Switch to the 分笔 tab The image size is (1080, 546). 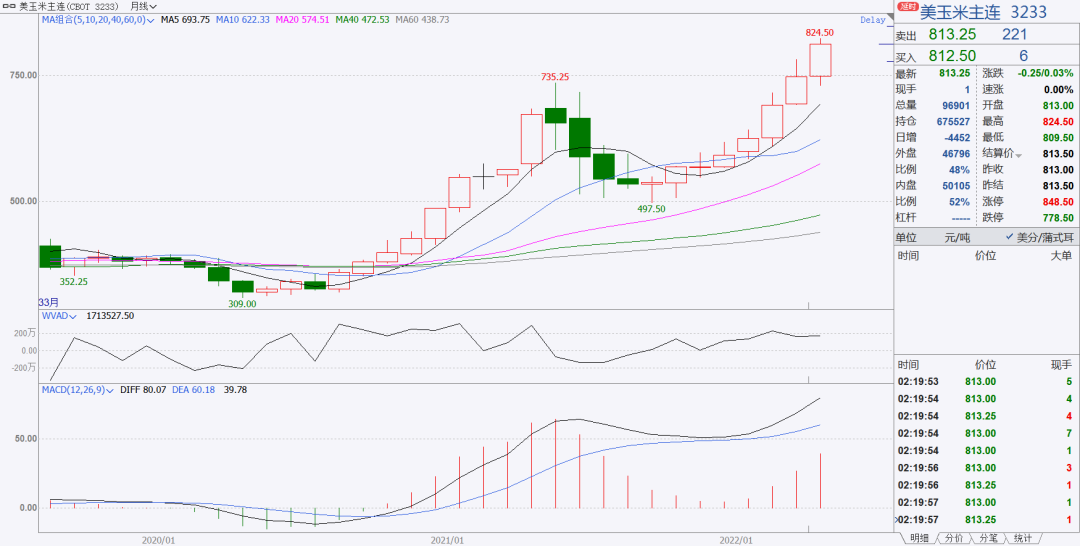tap(988, 538)
